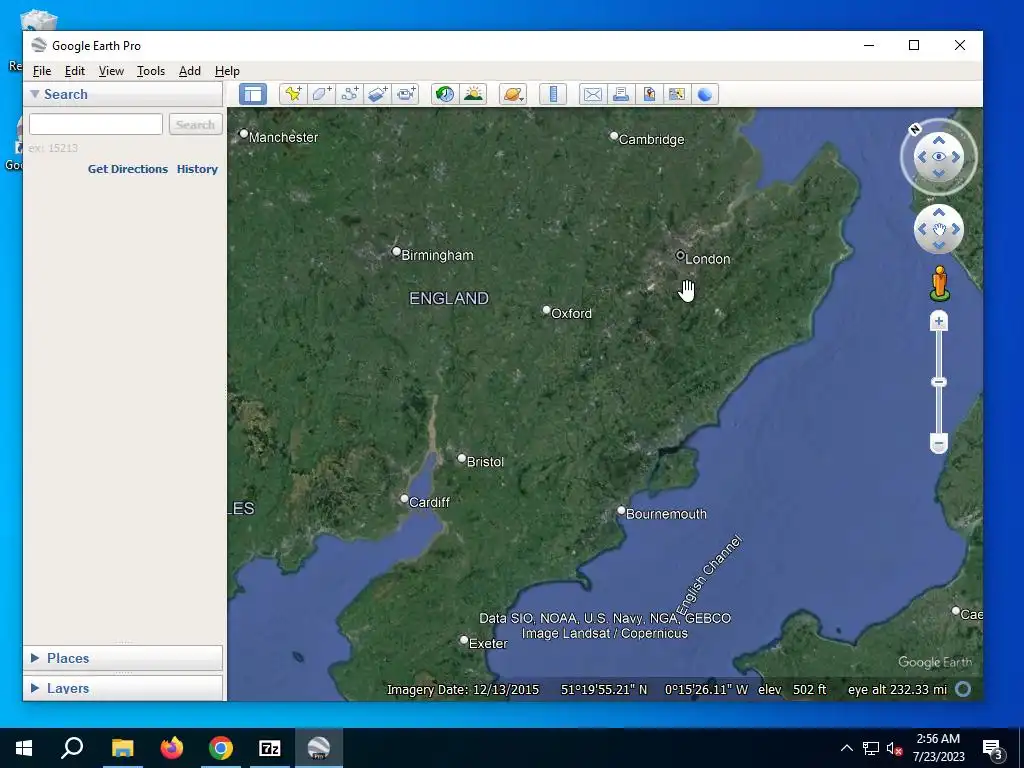Zoom in with plus button
This screenshot has height=768, width=1024.
coord(938,321)
